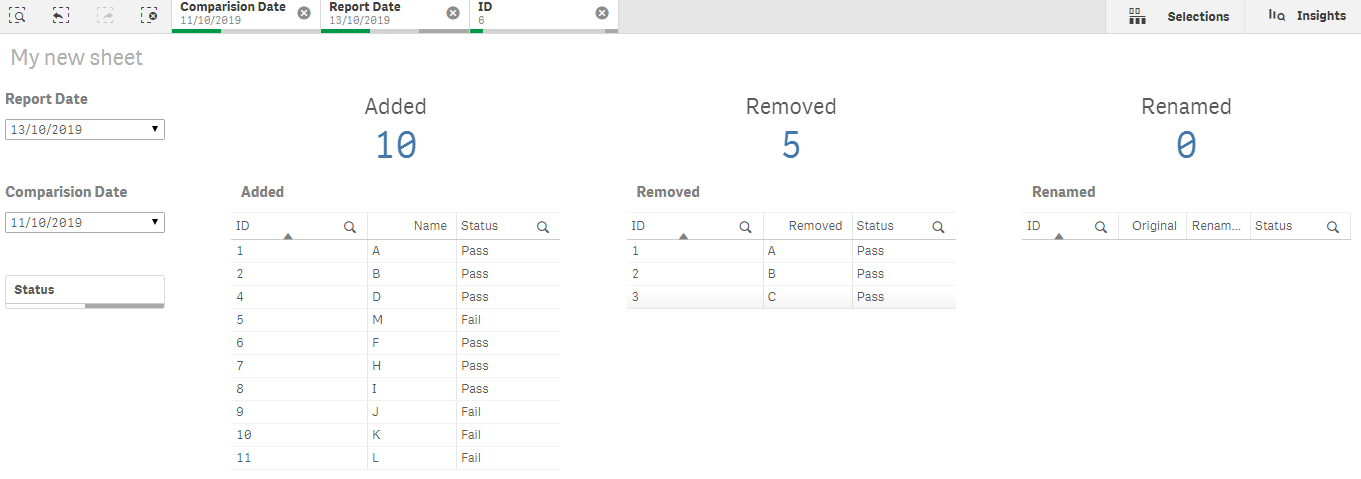Open the Selections tool
This screenshot has width=1361, height=479.
pos(1179,16)
